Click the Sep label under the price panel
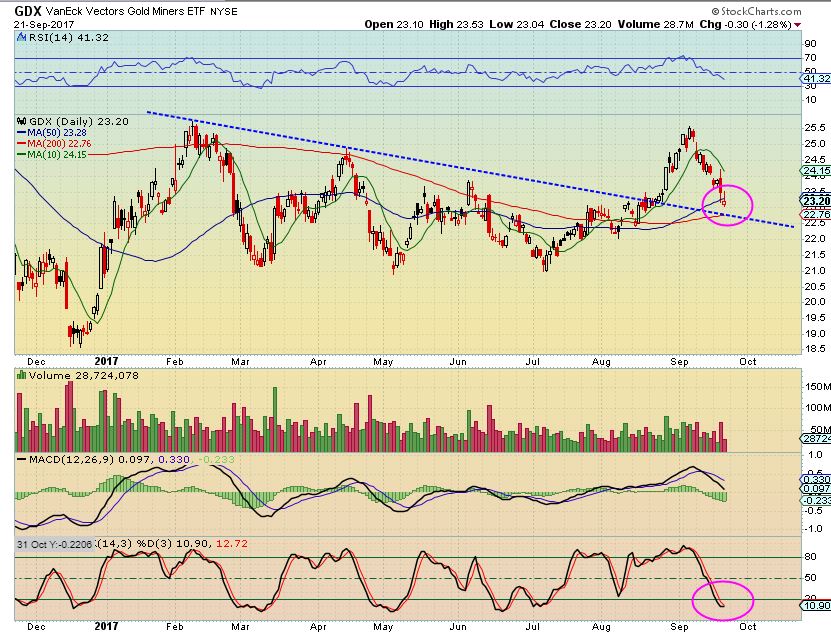 click(679, 362)
